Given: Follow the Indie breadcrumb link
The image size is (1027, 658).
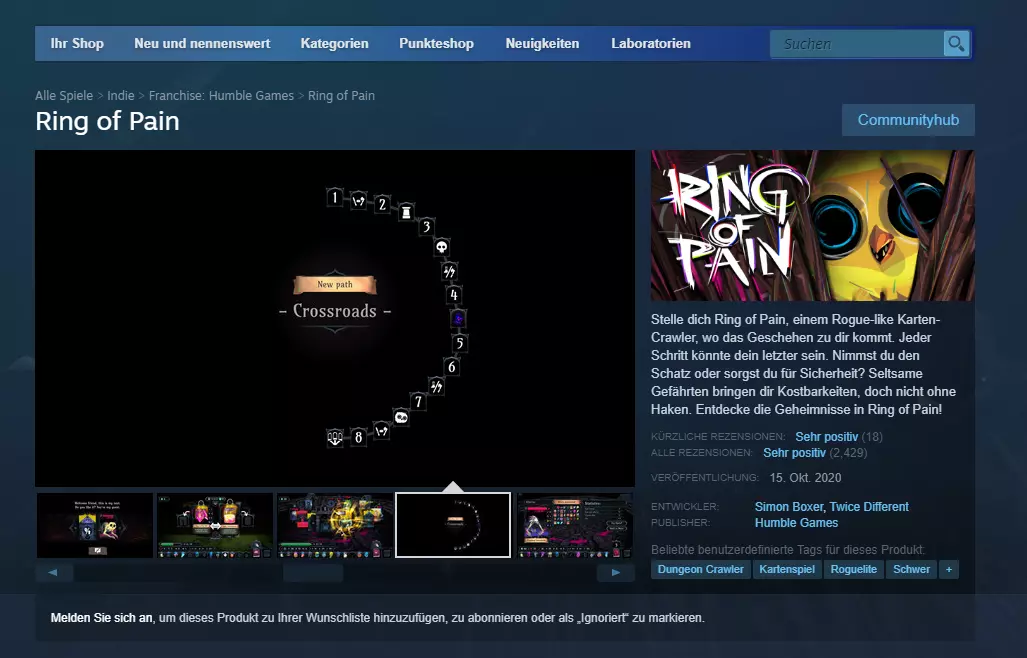Looking at the screenshot, I should (x=121, y=96).
